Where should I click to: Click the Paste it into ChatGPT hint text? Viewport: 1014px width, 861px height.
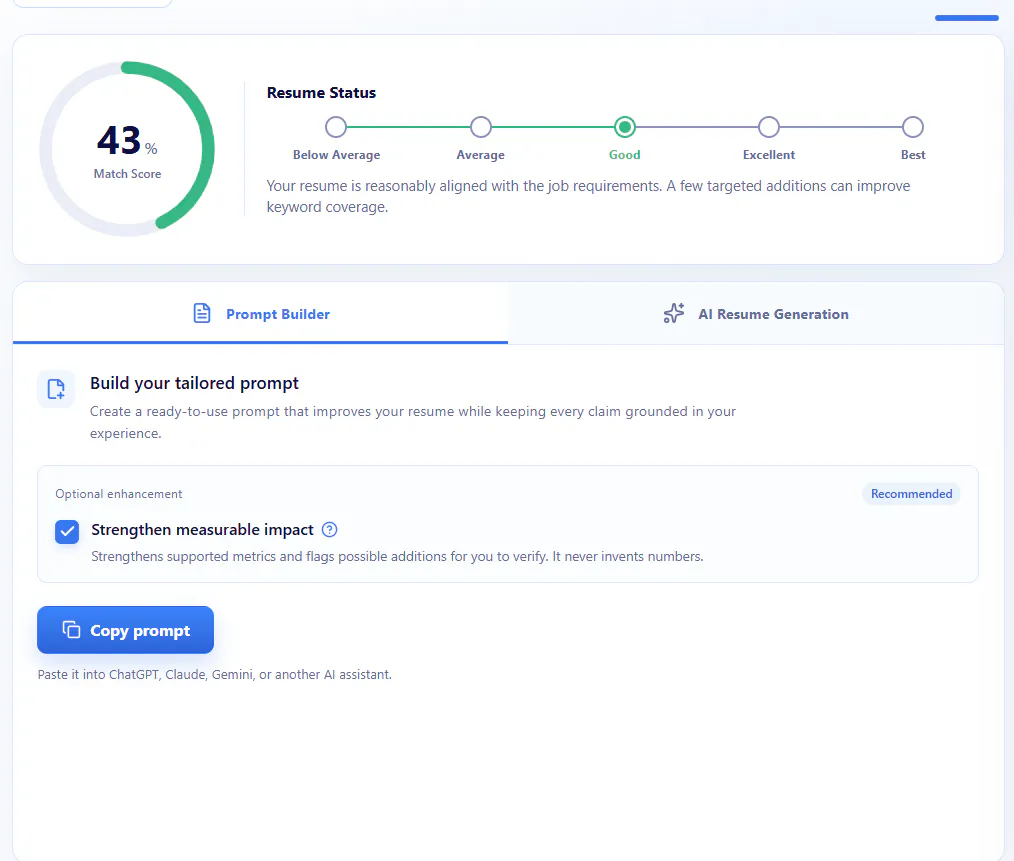215,674
